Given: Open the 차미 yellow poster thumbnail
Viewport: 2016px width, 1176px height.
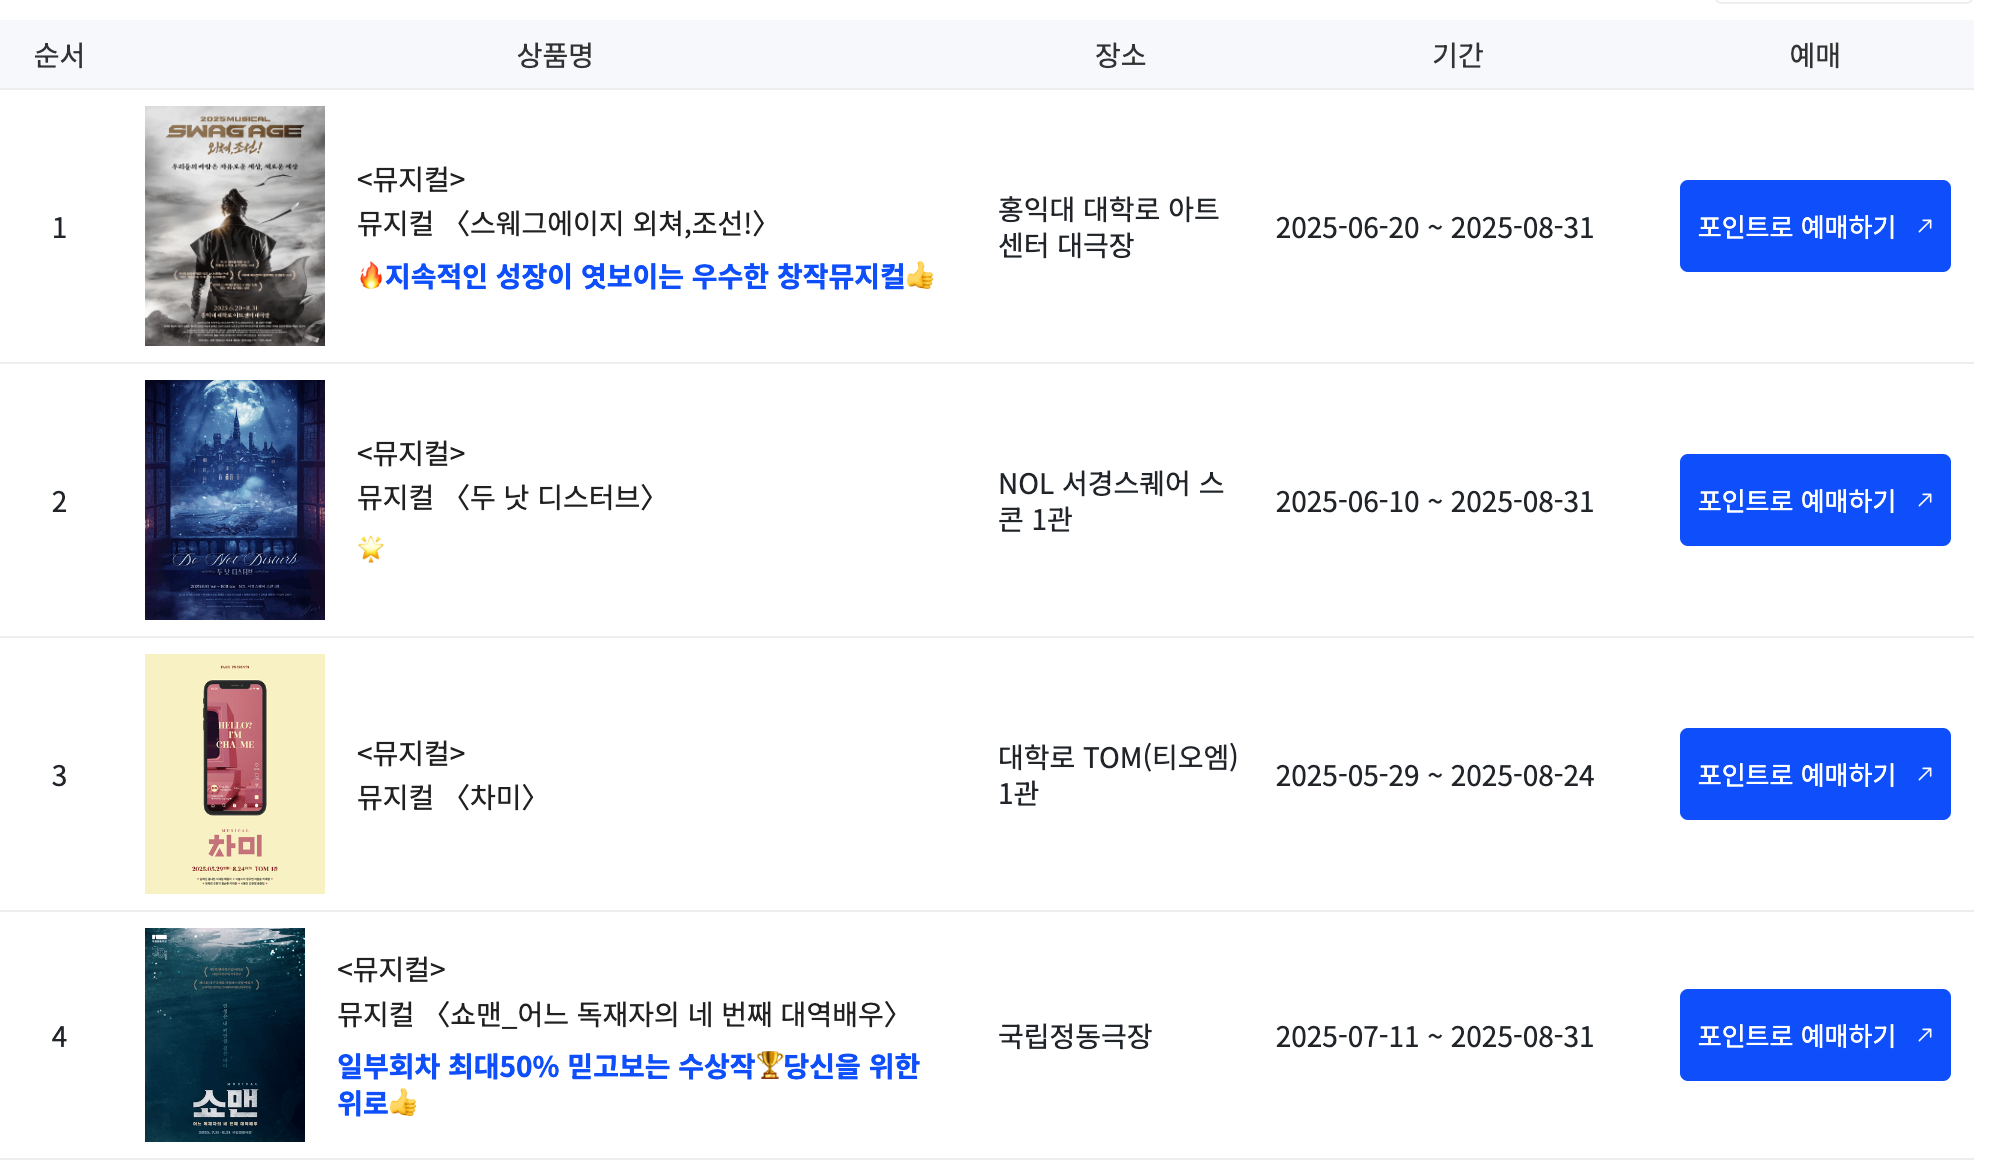Looking at the screenshot, I should [235, 774].
